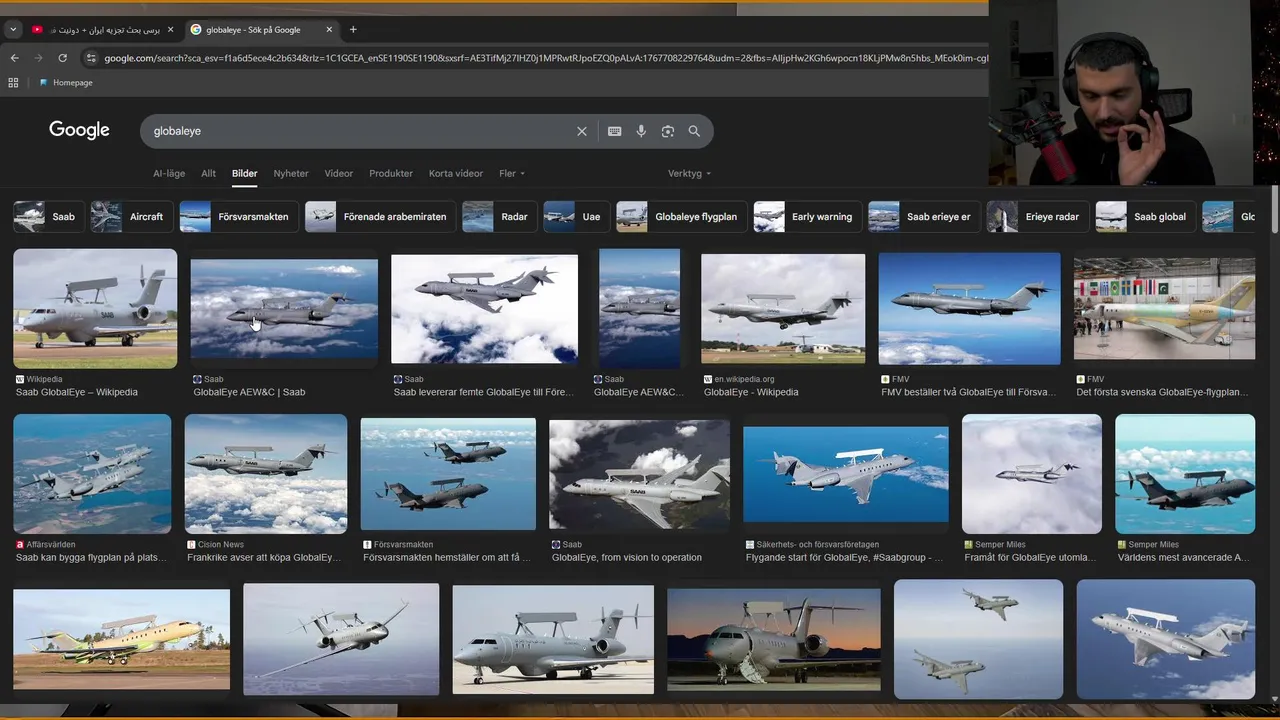The width and height of the screenshot is (1280, 720).
Task: Open Cision News Frankrike avser image
Action: pyautogui.click(x=266, y=473)
